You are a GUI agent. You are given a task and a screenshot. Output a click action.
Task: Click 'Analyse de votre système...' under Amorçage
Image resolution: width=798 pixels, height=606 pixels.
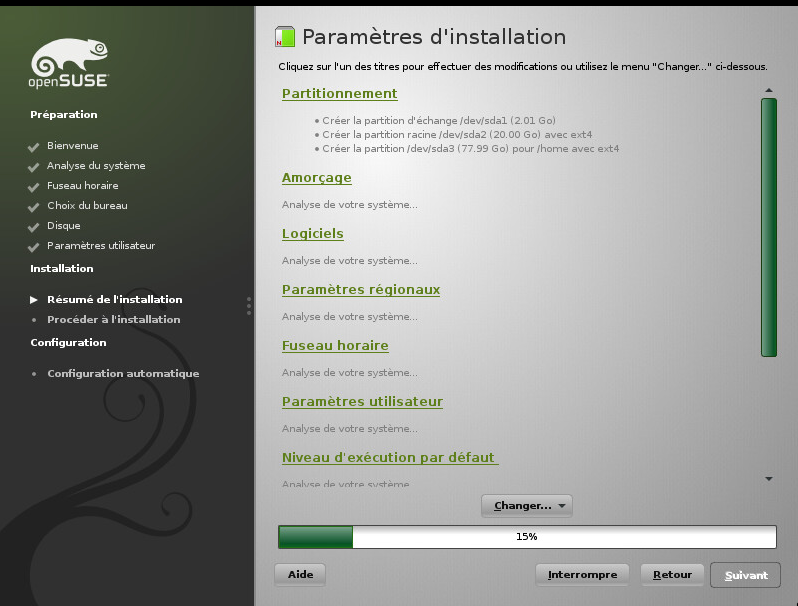point(350,205)
